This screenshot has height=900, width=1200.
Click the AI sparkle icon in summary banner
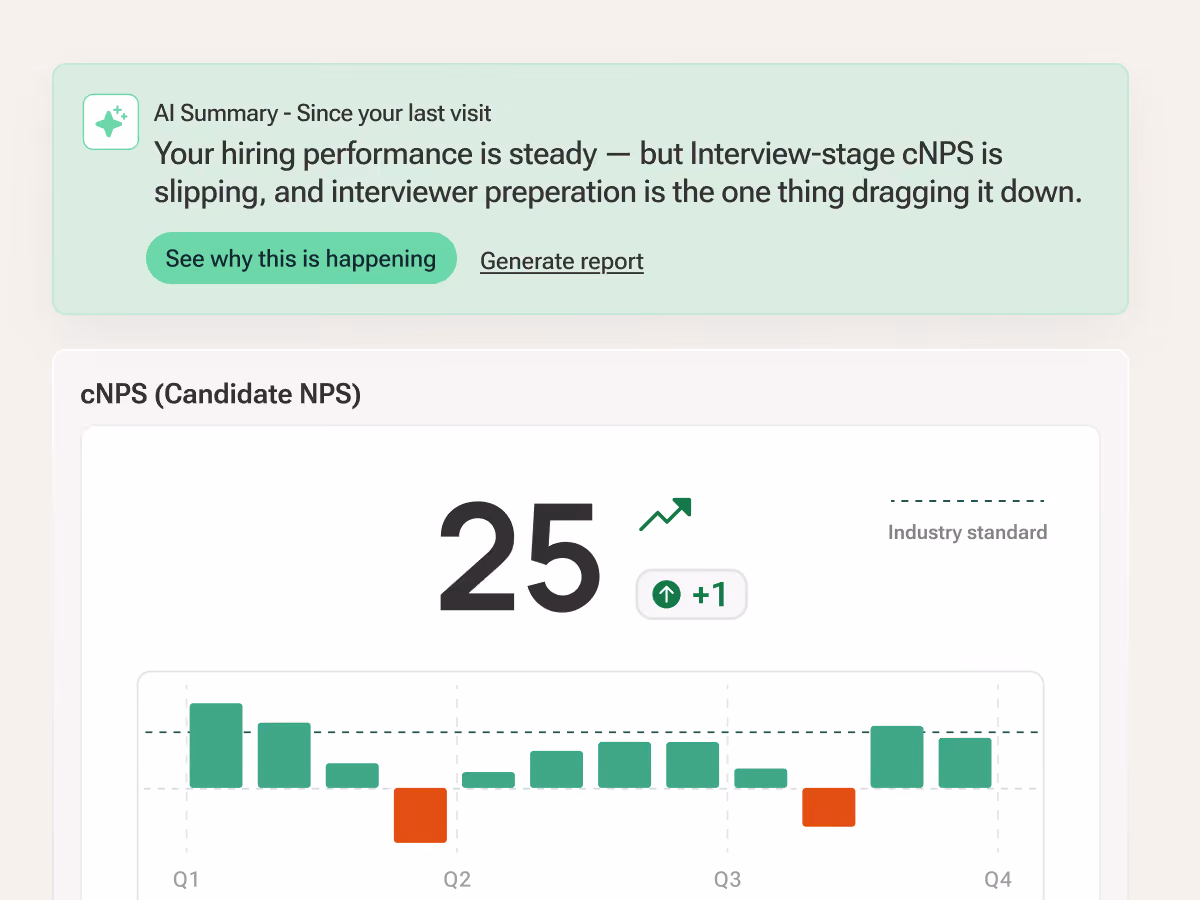(x=110, y=122)
